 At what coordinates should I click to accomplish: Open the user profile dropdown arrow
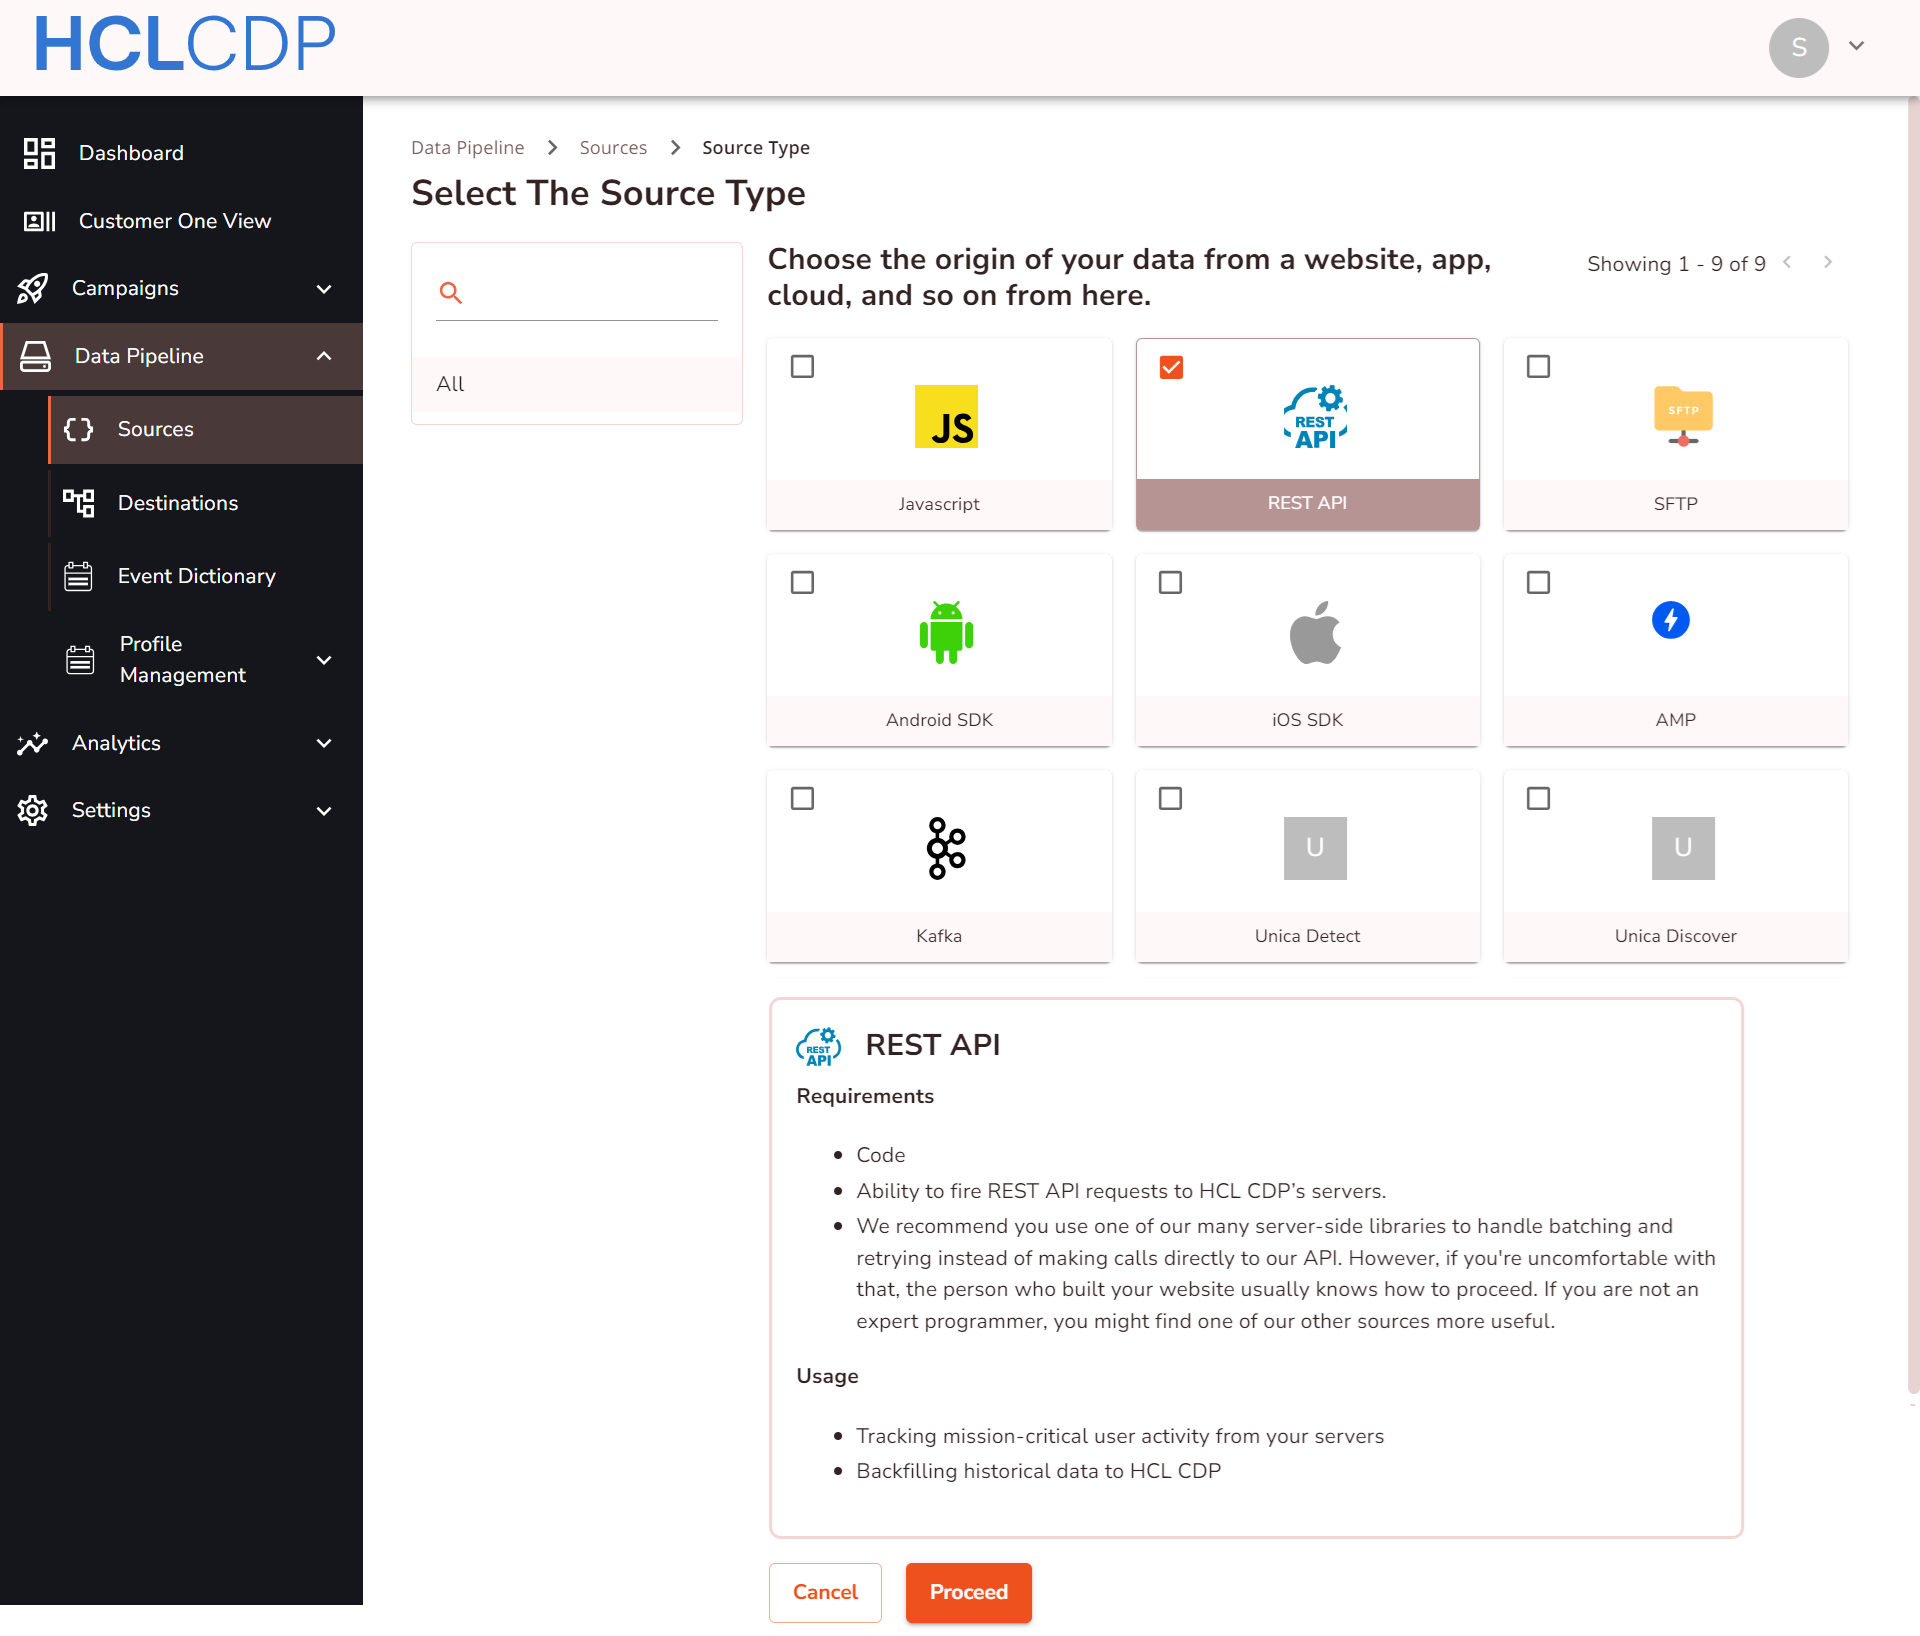click(1856, 46)
